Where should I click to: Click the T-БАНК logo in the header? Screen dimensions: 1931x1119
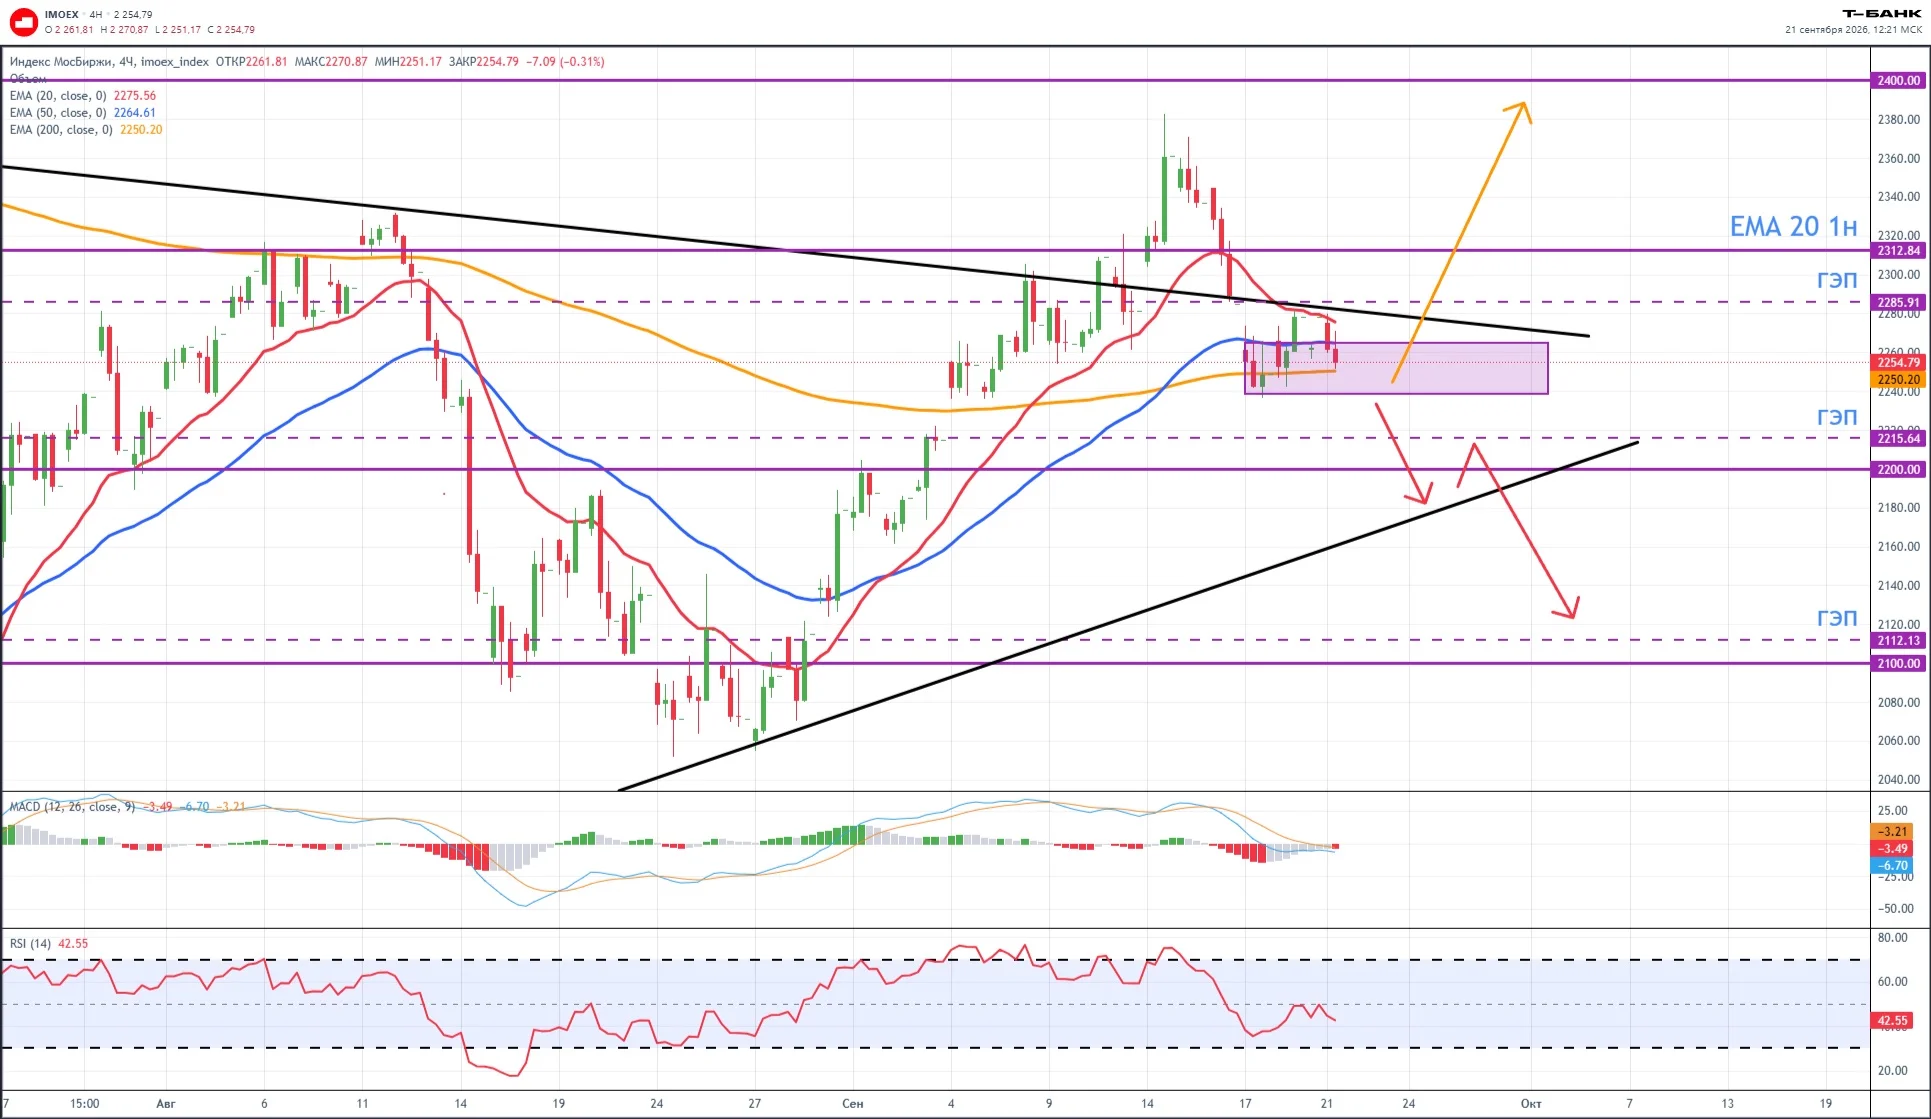1882,13
